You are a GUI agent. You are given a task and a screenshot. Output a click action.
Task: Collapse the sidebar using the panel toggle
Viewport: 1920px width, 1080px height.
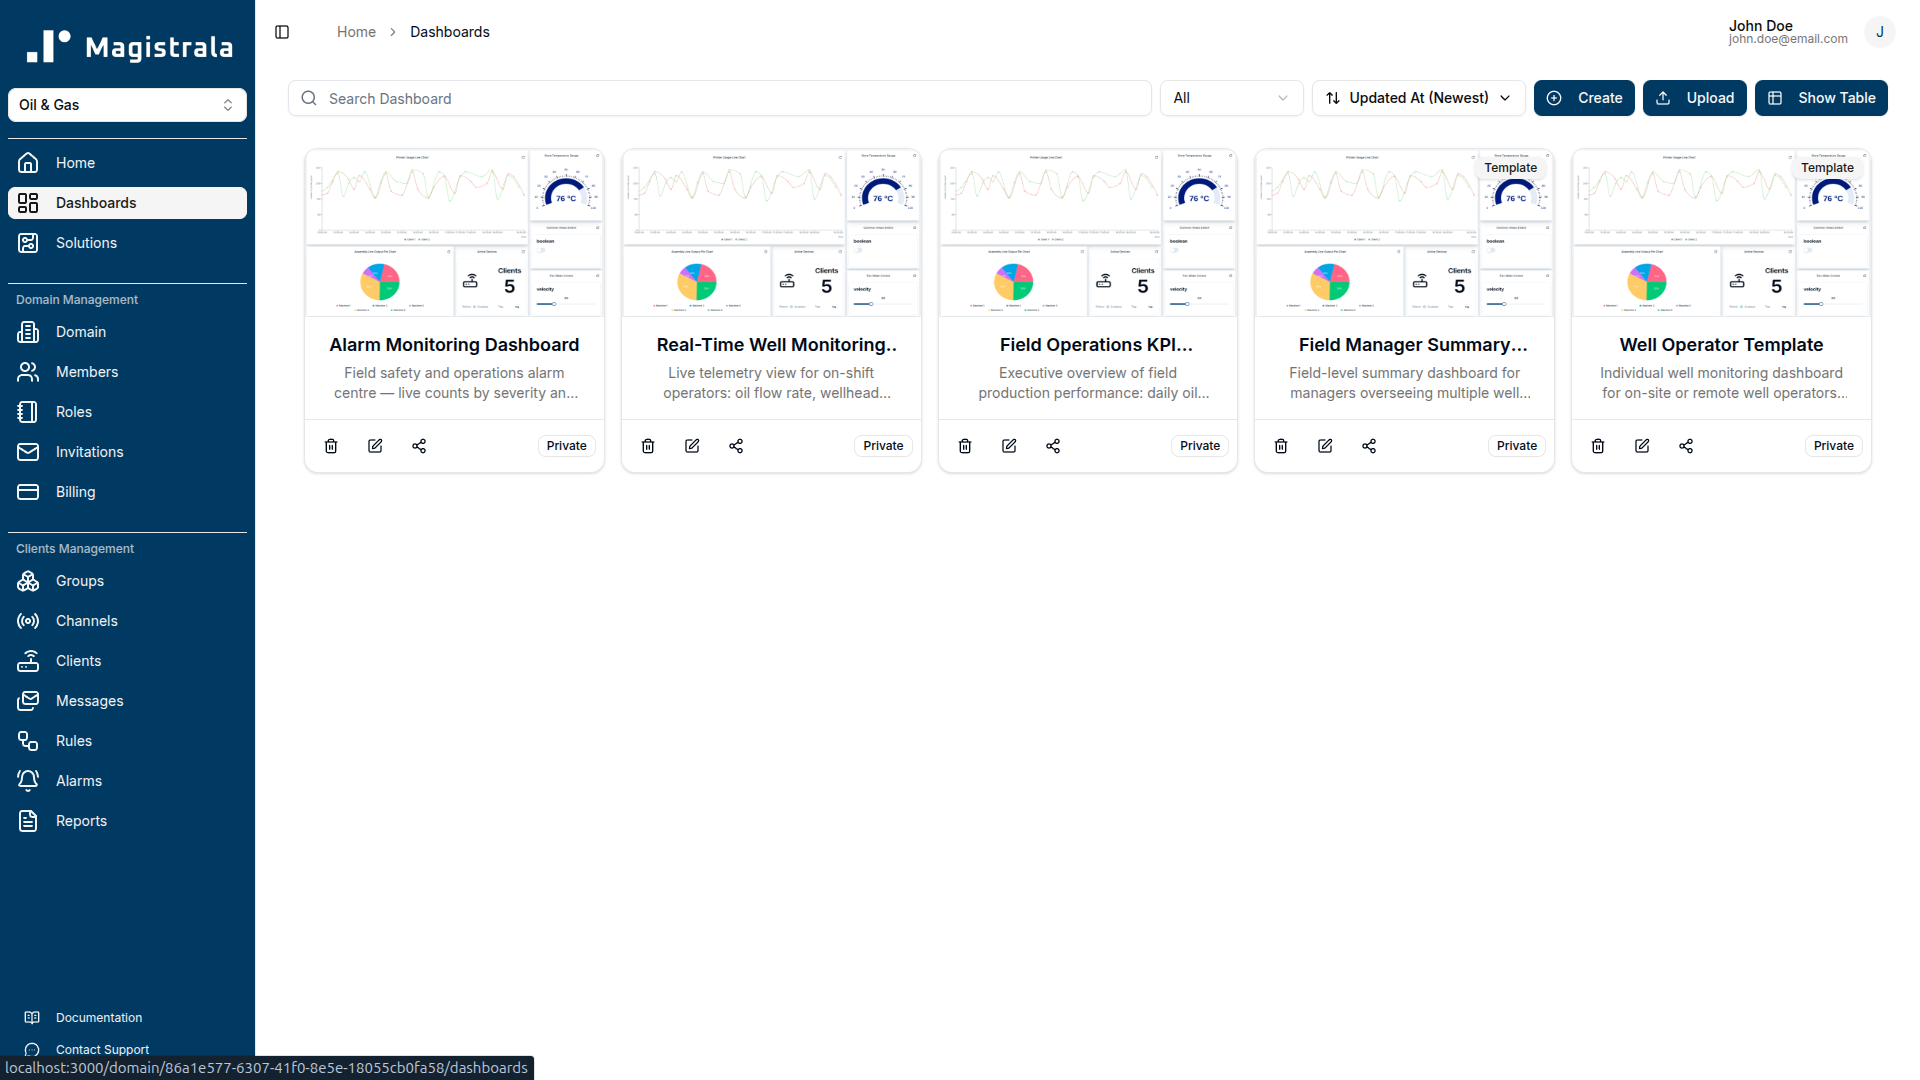(x=282, y=31)
